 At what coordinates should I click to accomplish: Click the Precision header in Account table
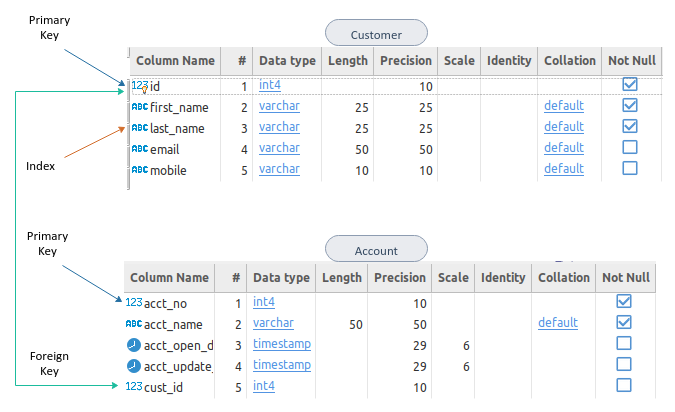click(400, 277)
